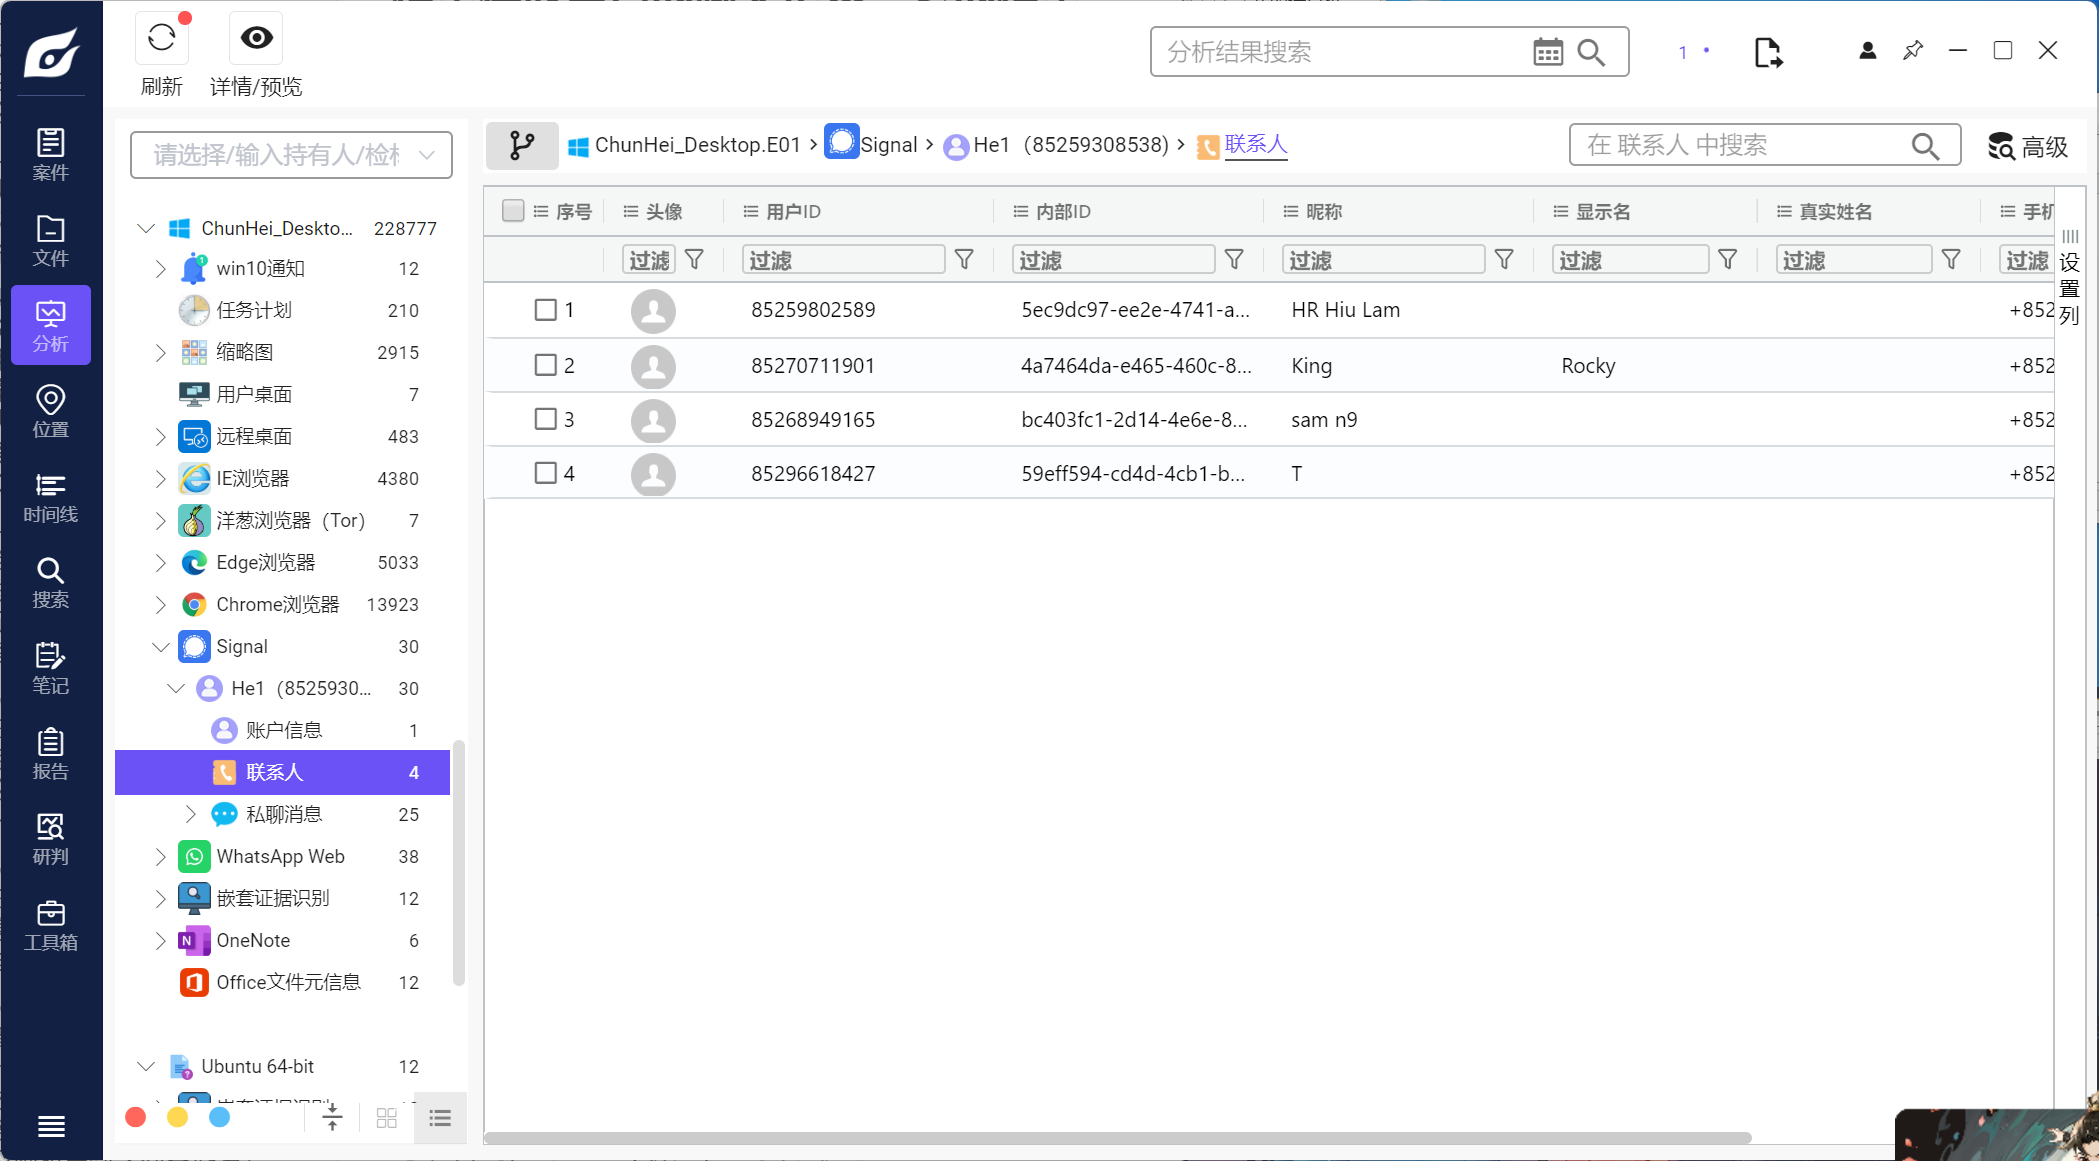Open the Report (报告) sidebar tab
Screen dimensions: 2099x1161
click(50, 754)
